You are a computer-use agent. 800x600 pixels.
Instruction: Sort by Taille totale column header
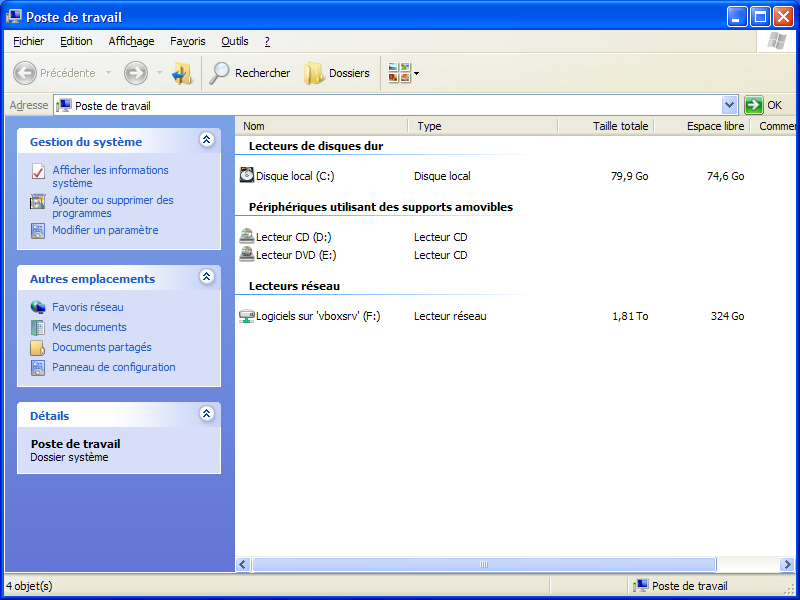coord(619,126)
